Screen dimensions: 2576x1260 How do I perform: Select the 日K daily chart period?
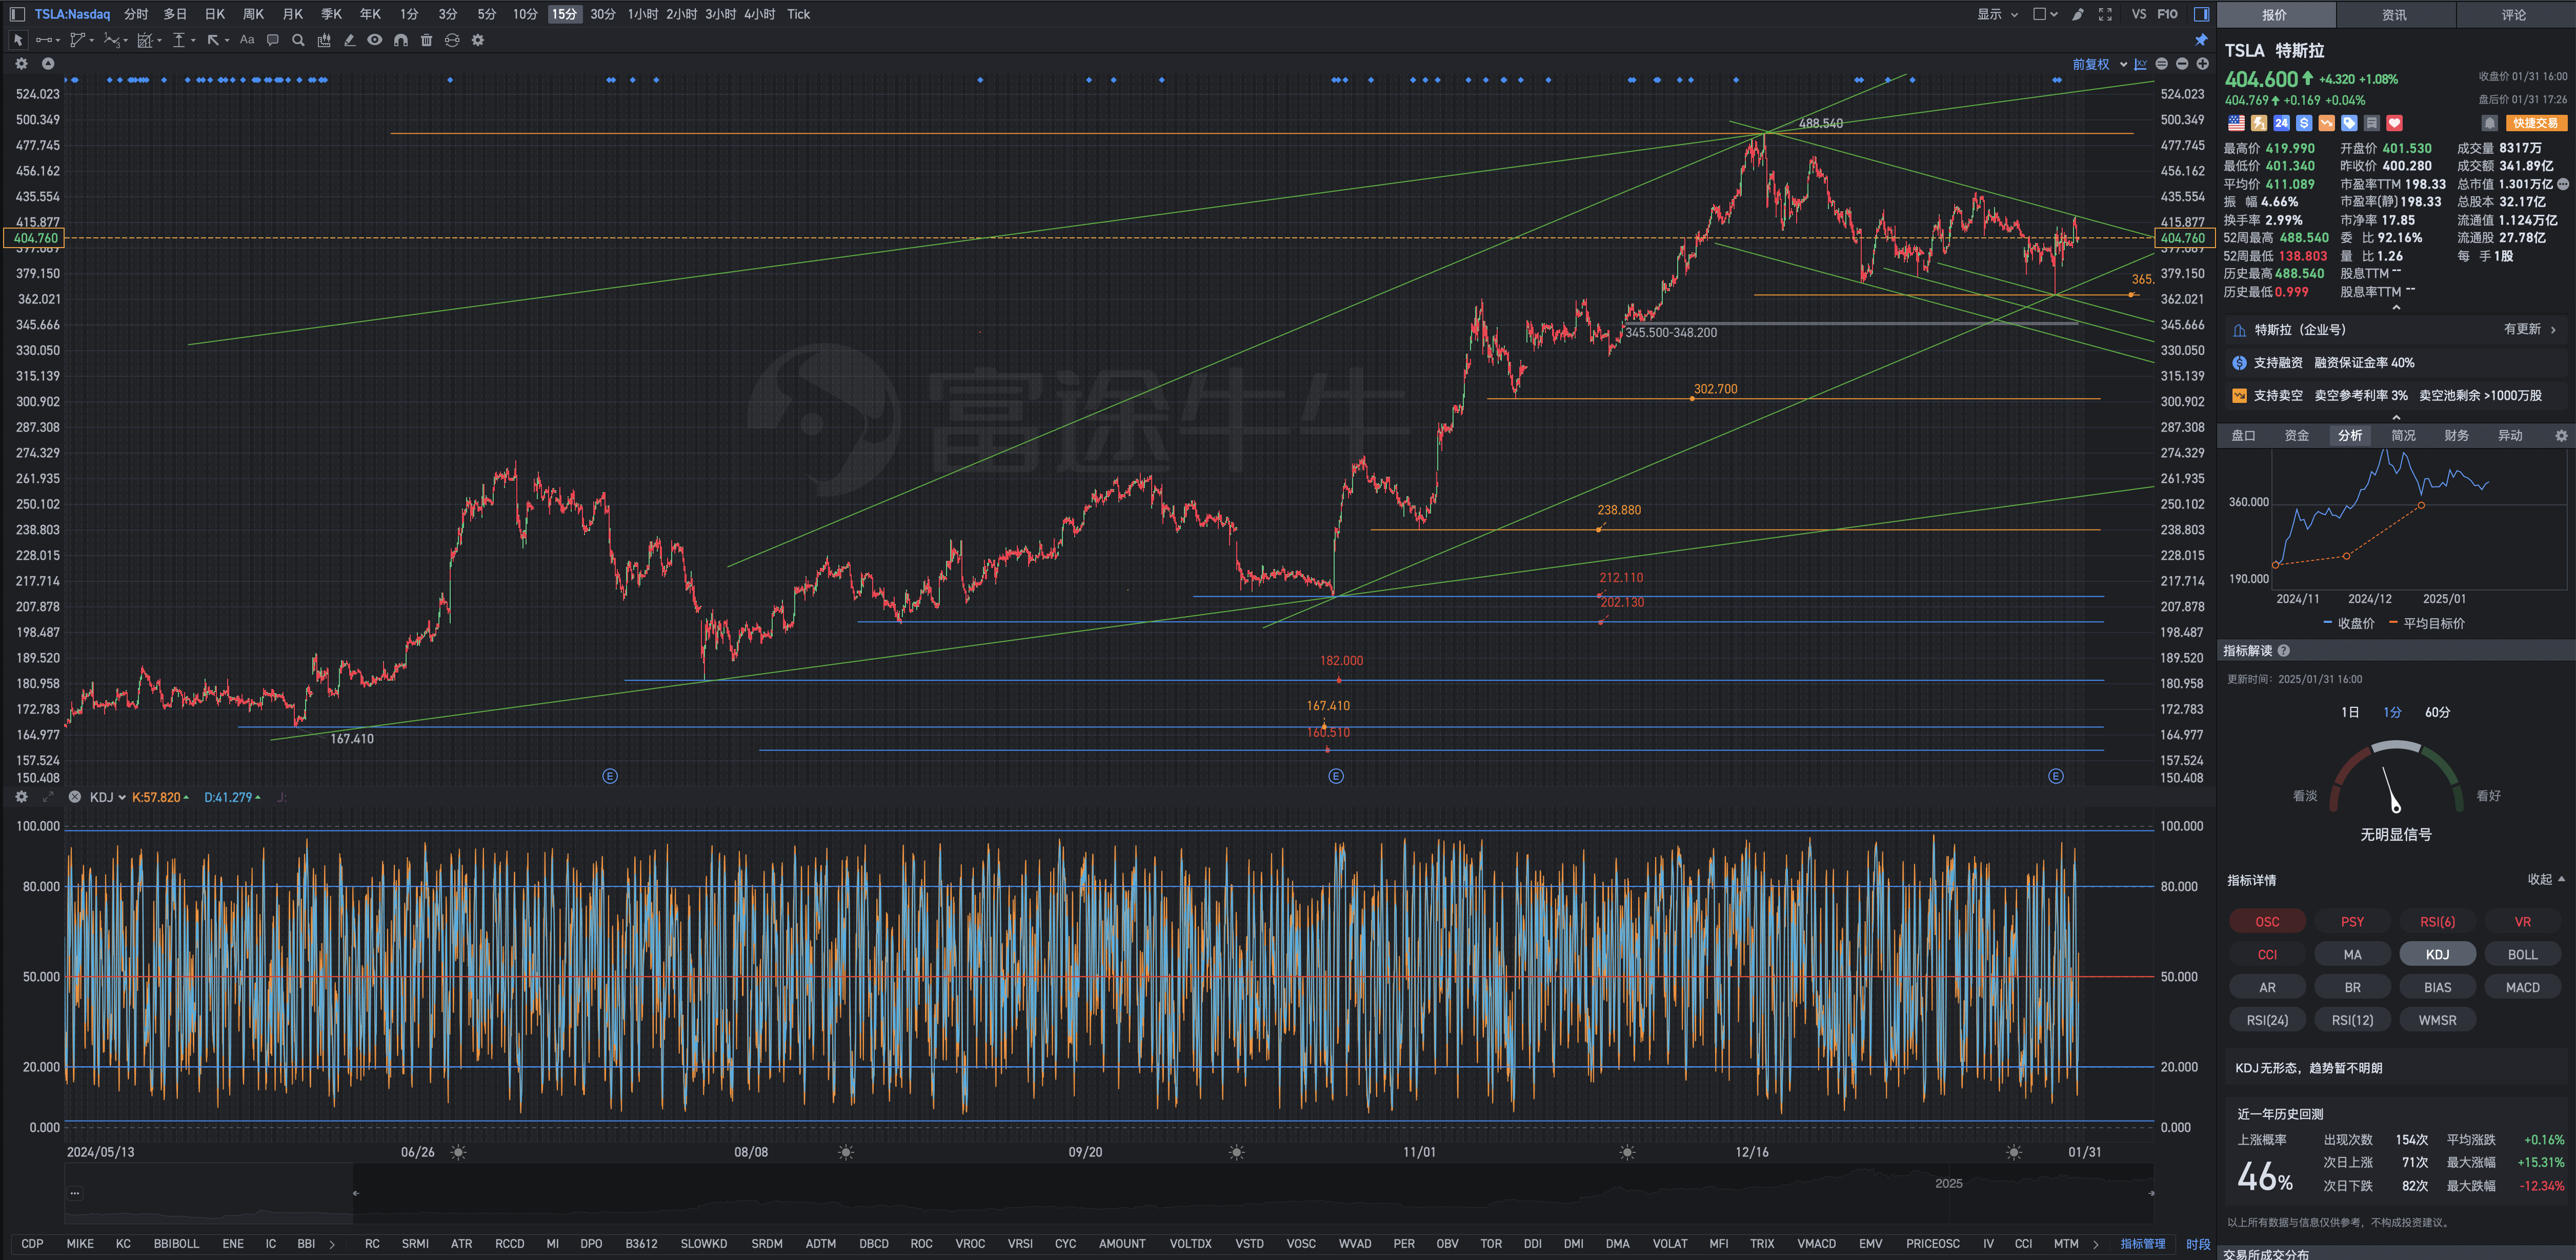[x=215, y=14]
